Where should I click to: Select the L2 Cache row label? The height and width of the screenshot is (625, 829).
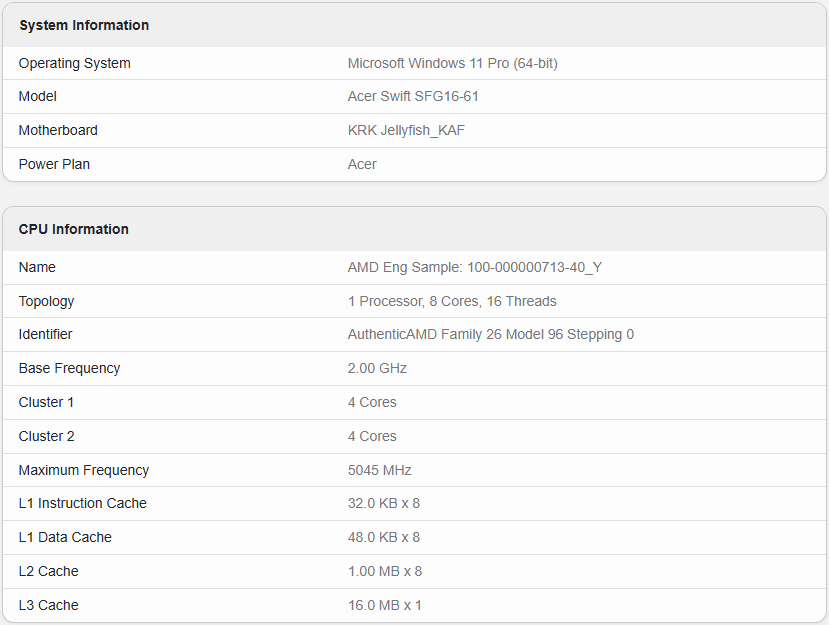point(48,571)
